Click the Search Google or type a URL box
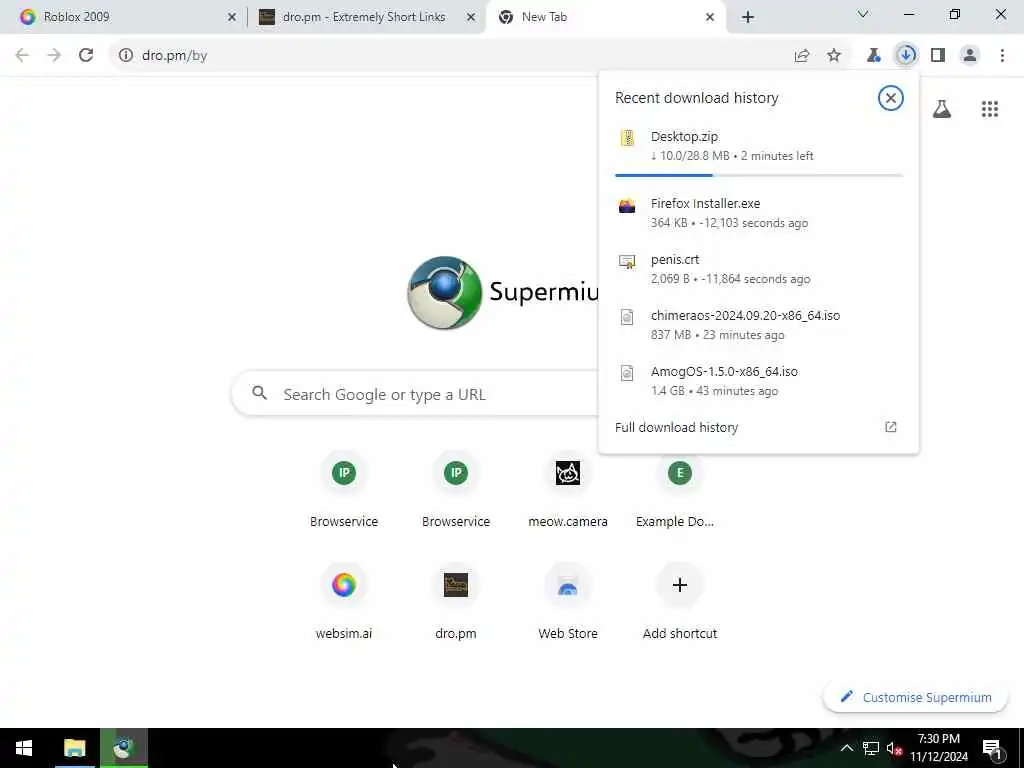 point(415,394)
